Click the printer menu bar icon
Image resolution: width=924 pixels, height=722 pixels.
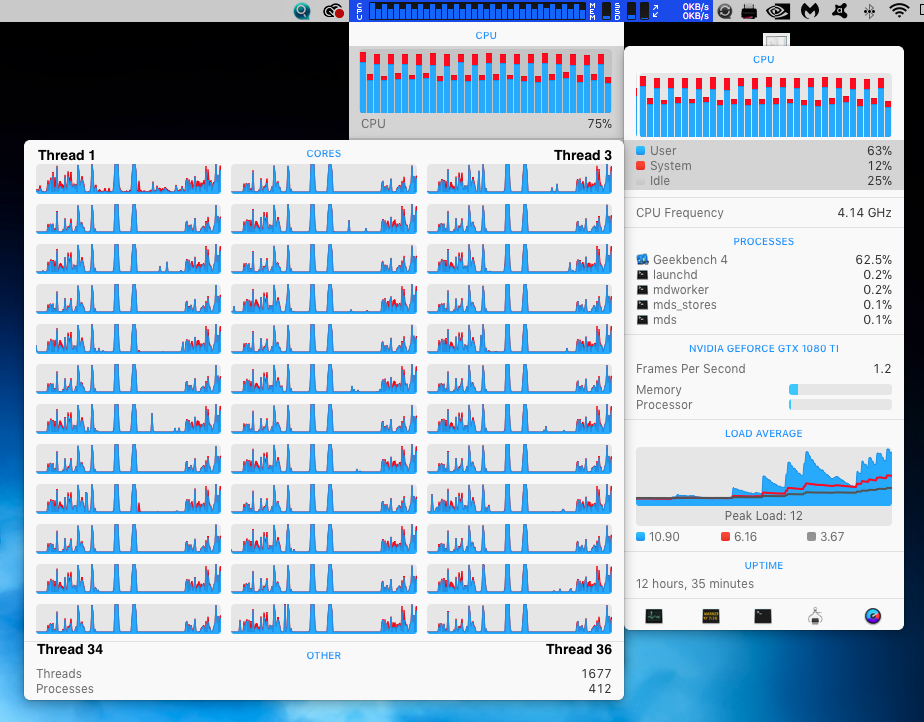(x=749, y=11)
